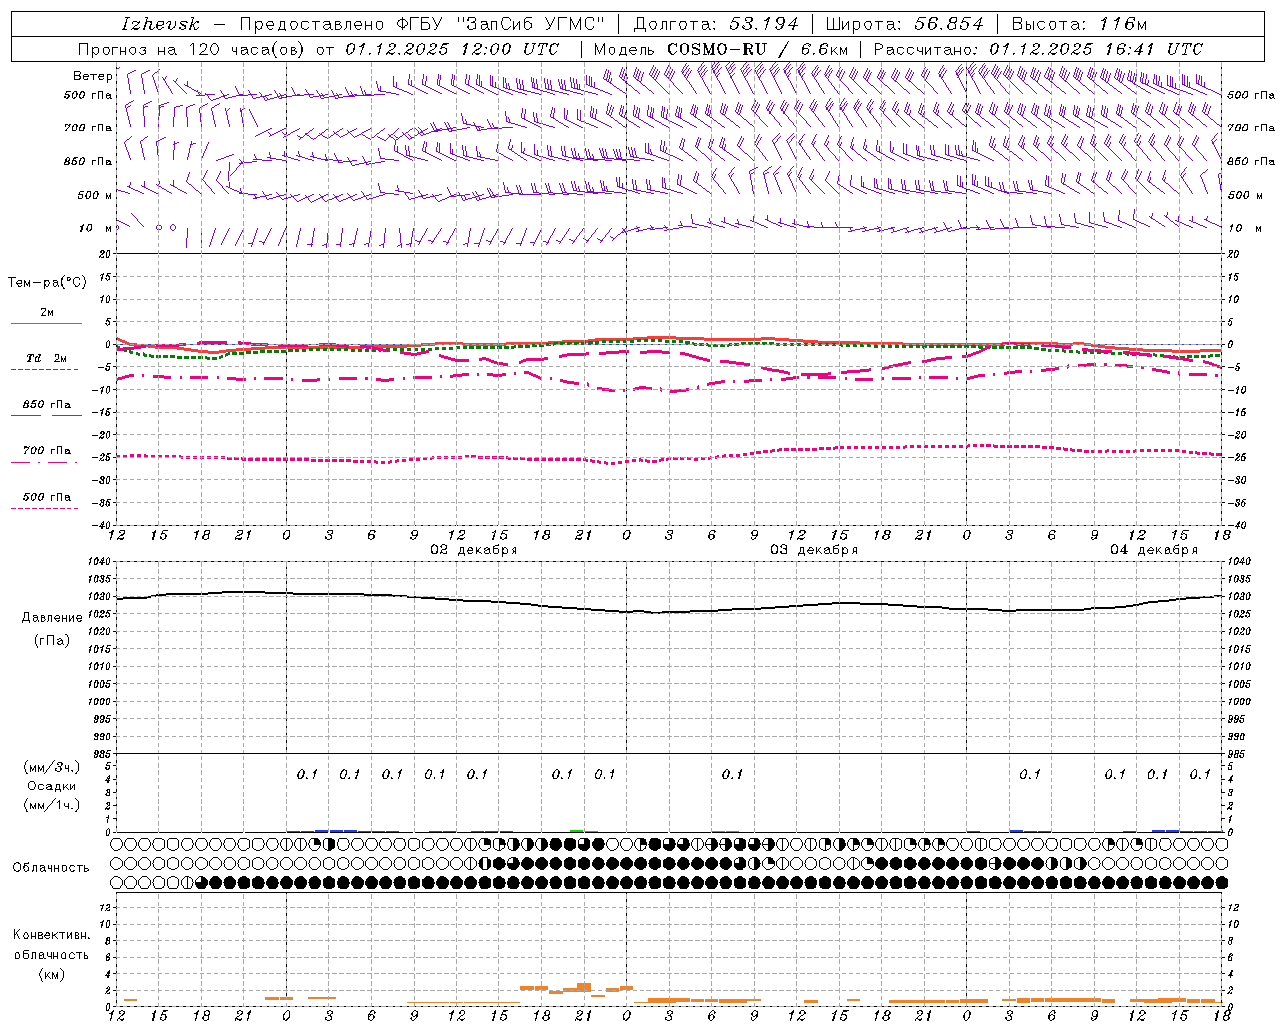Click the Широта: 56.854 value

904,24
